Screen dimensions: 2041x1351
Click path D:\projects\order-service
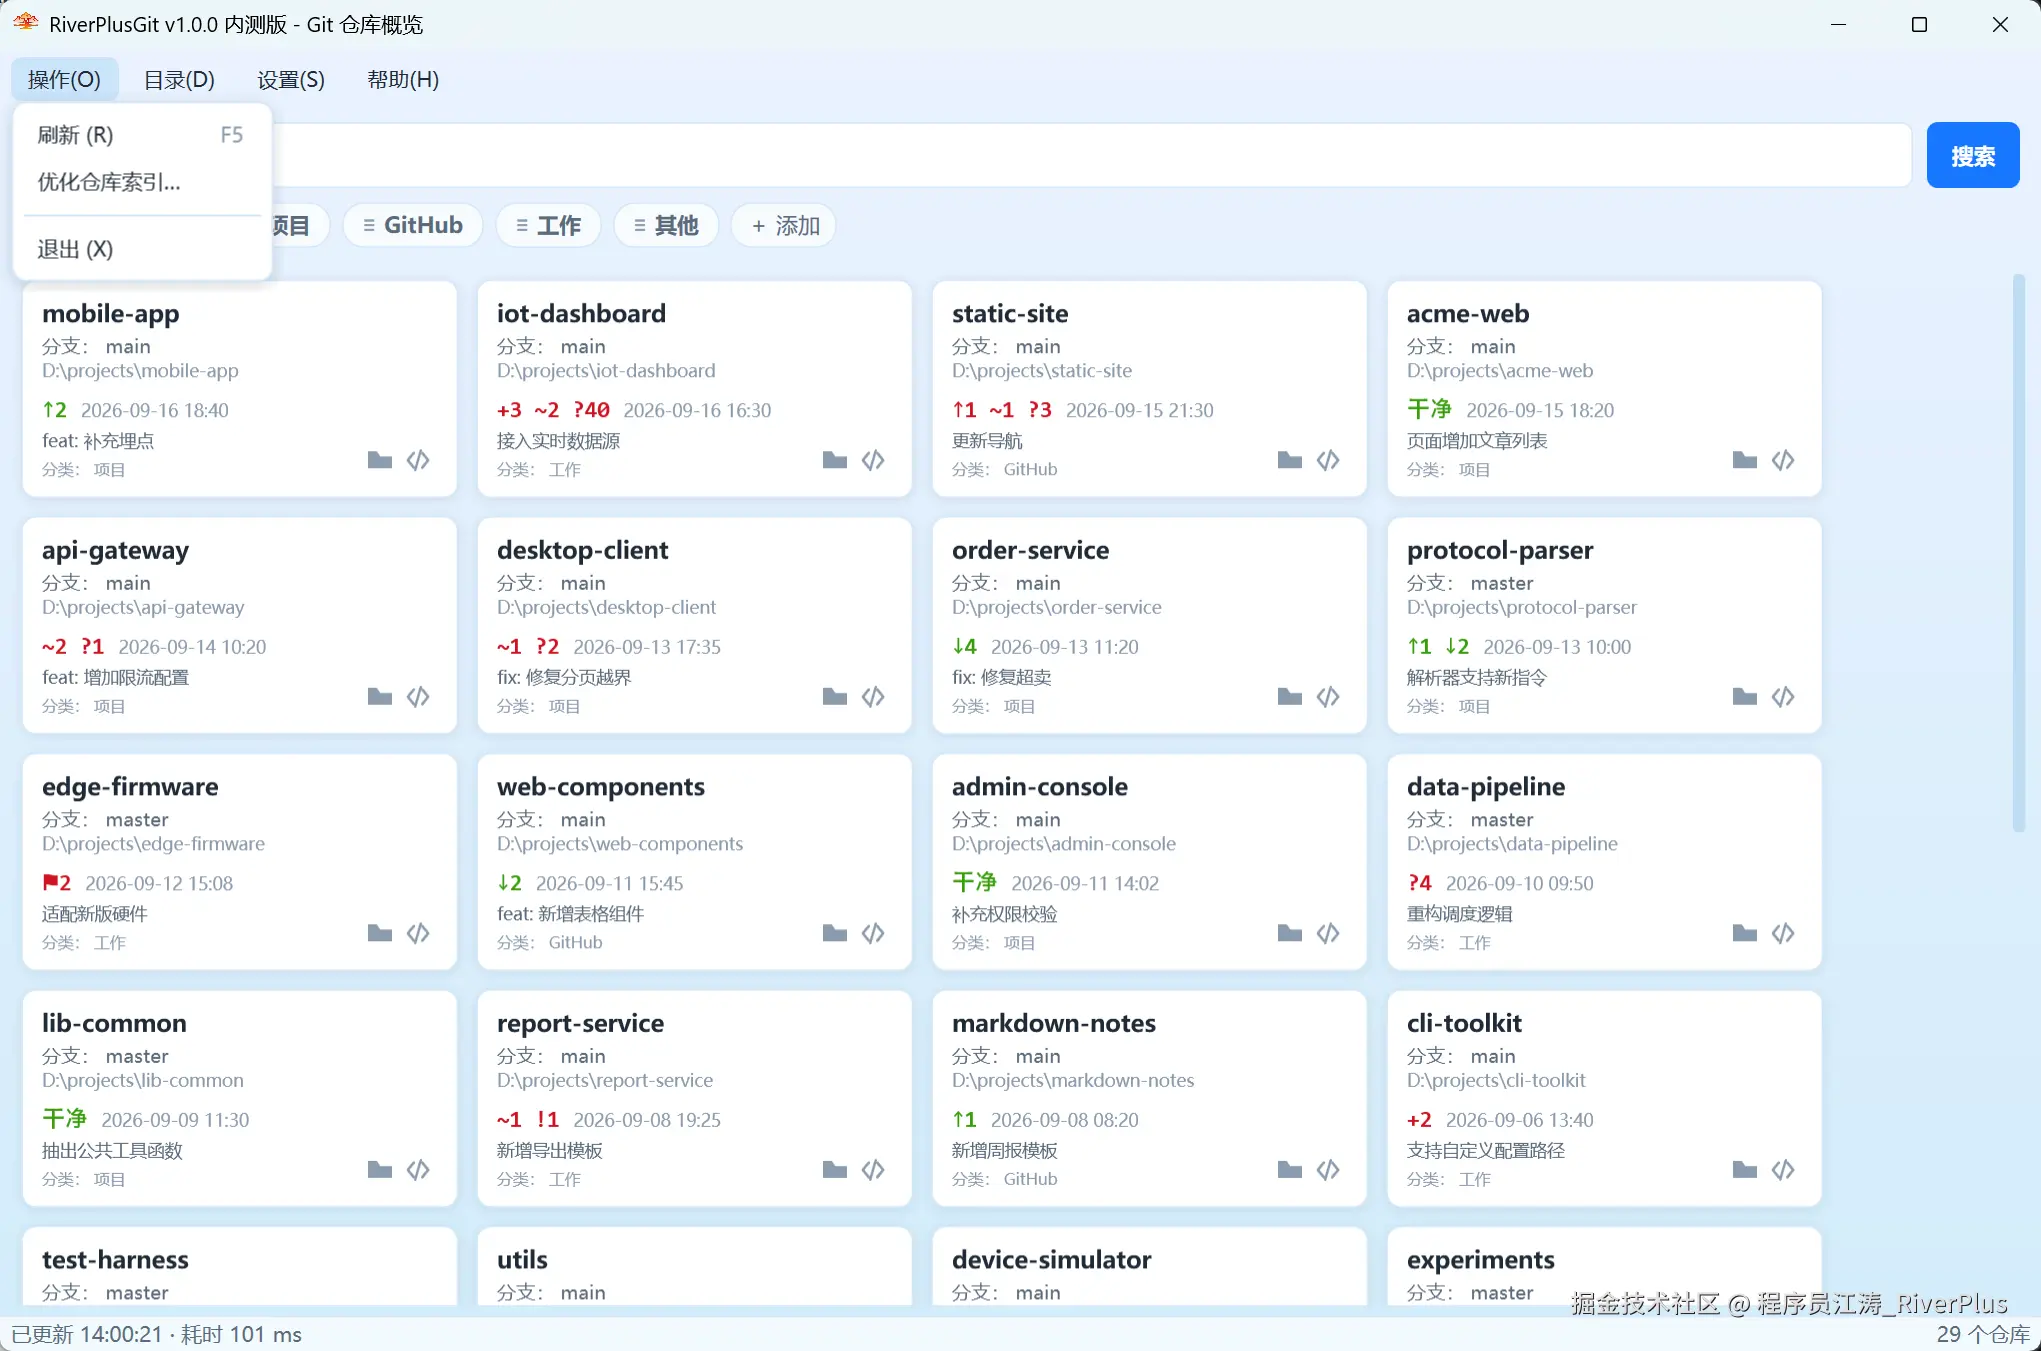pos(1056,607)
